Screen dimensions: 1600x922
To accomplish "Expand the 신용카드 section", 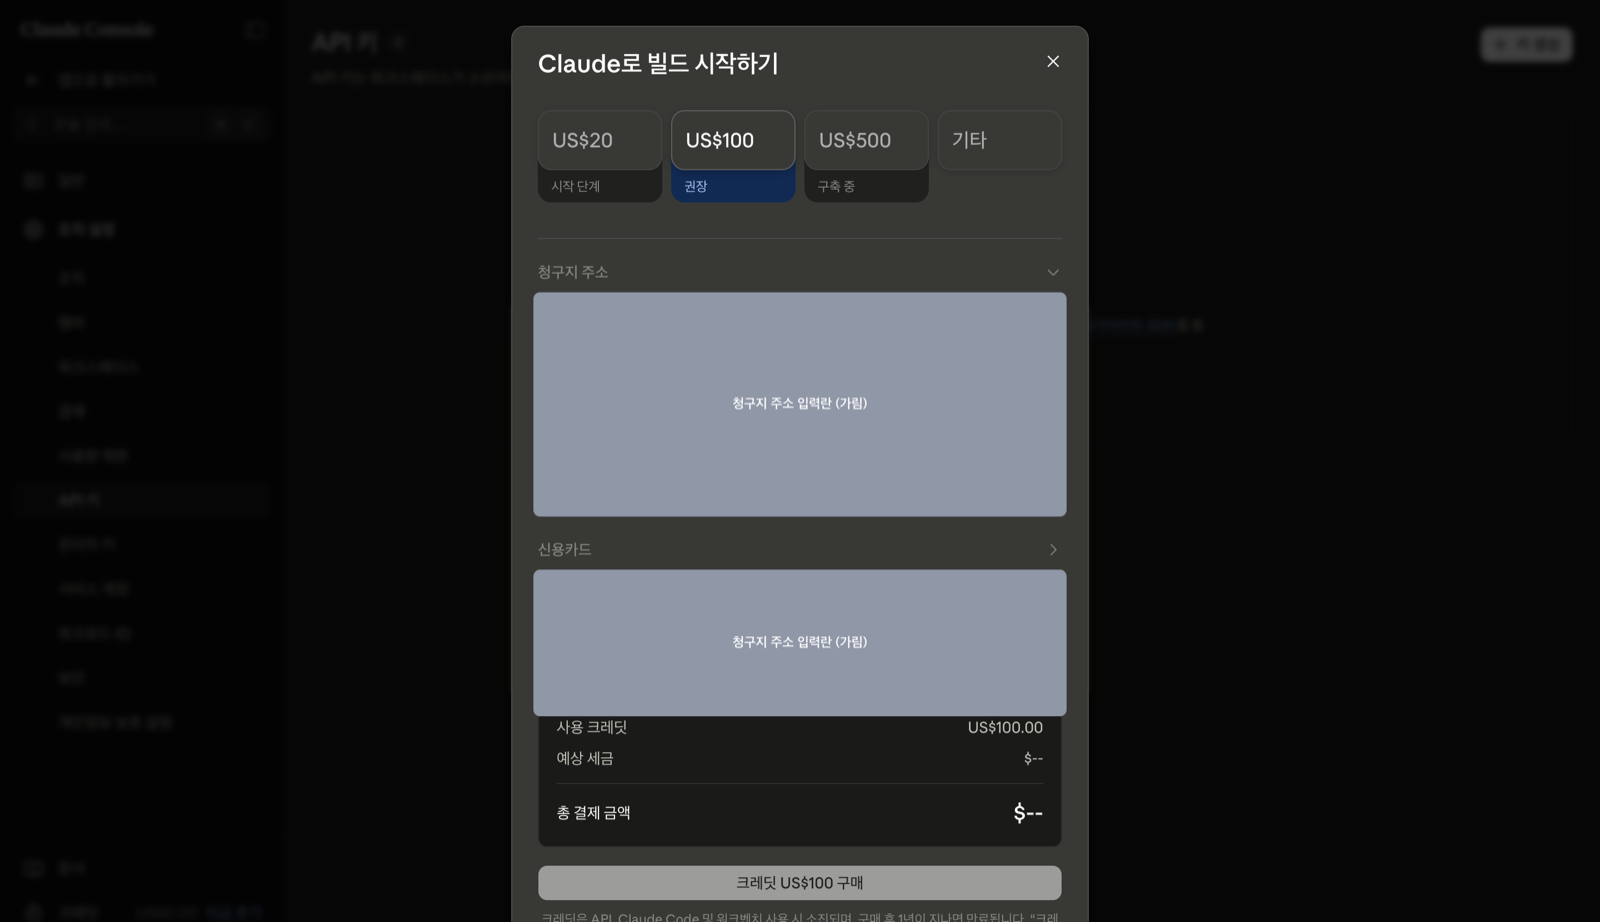I will 1053,550.
